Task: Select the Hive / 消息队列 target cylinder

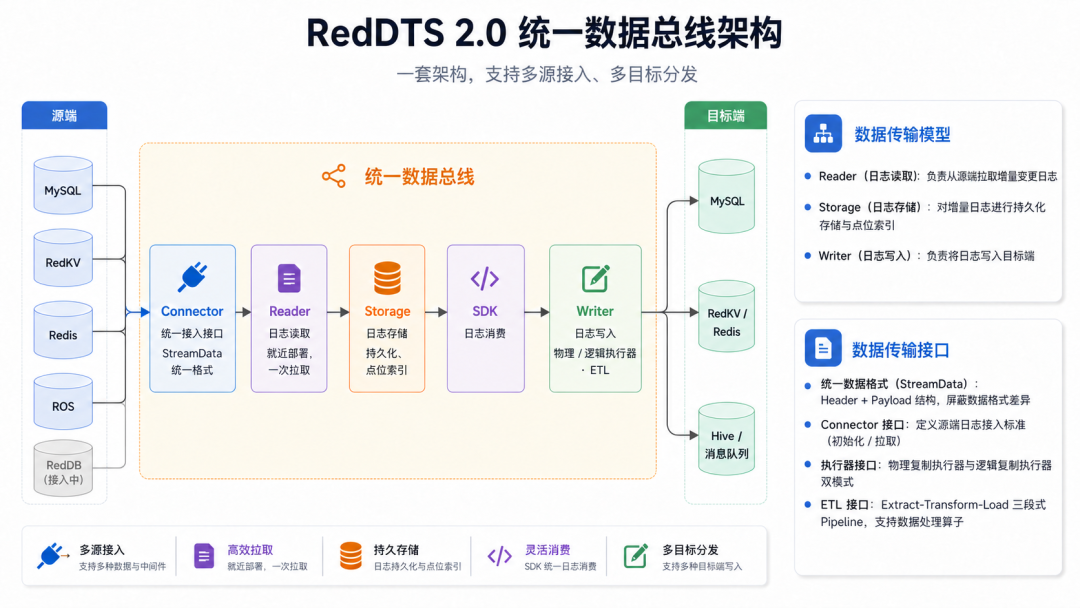Action: [727, 439]
